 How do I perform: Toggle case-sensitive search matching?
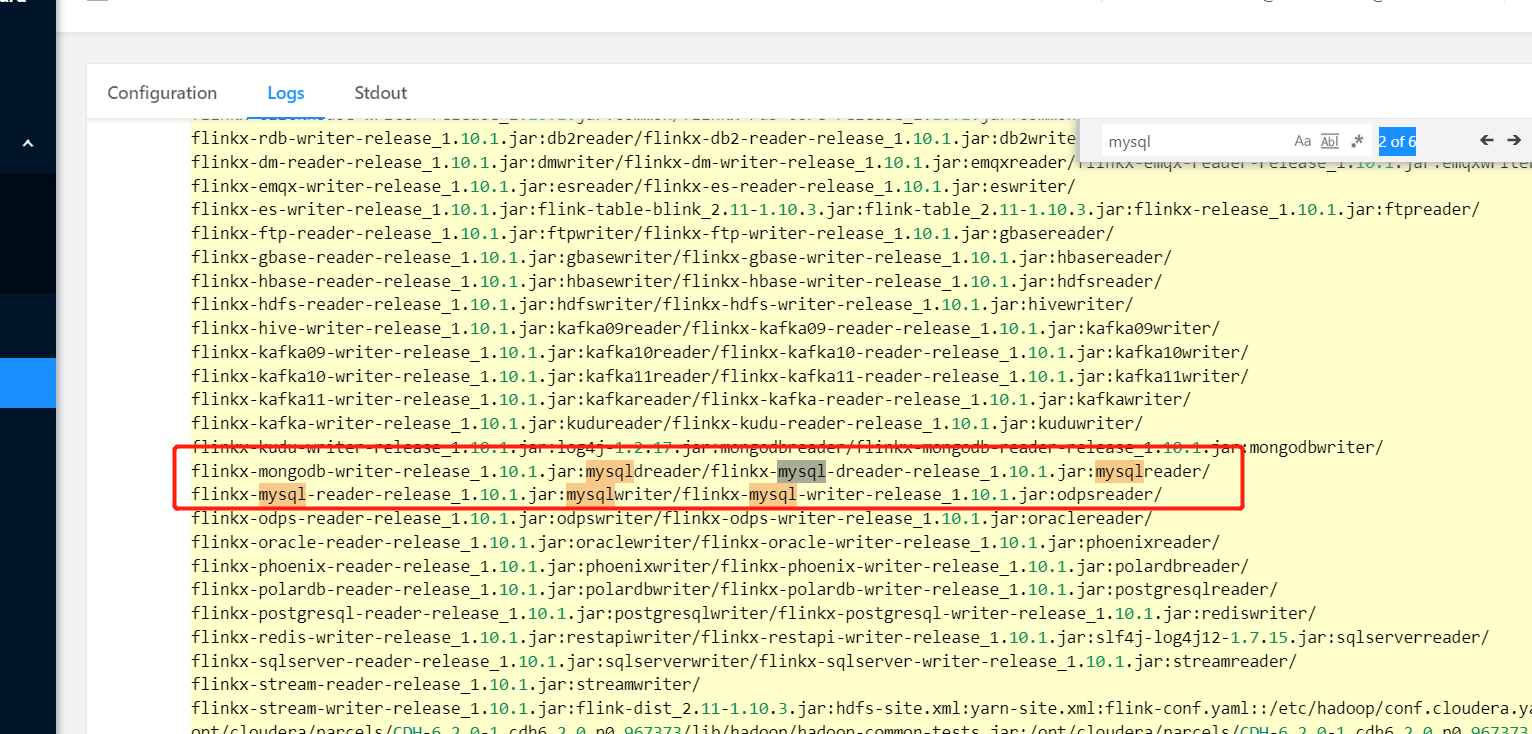click(x=1303, y=141)
